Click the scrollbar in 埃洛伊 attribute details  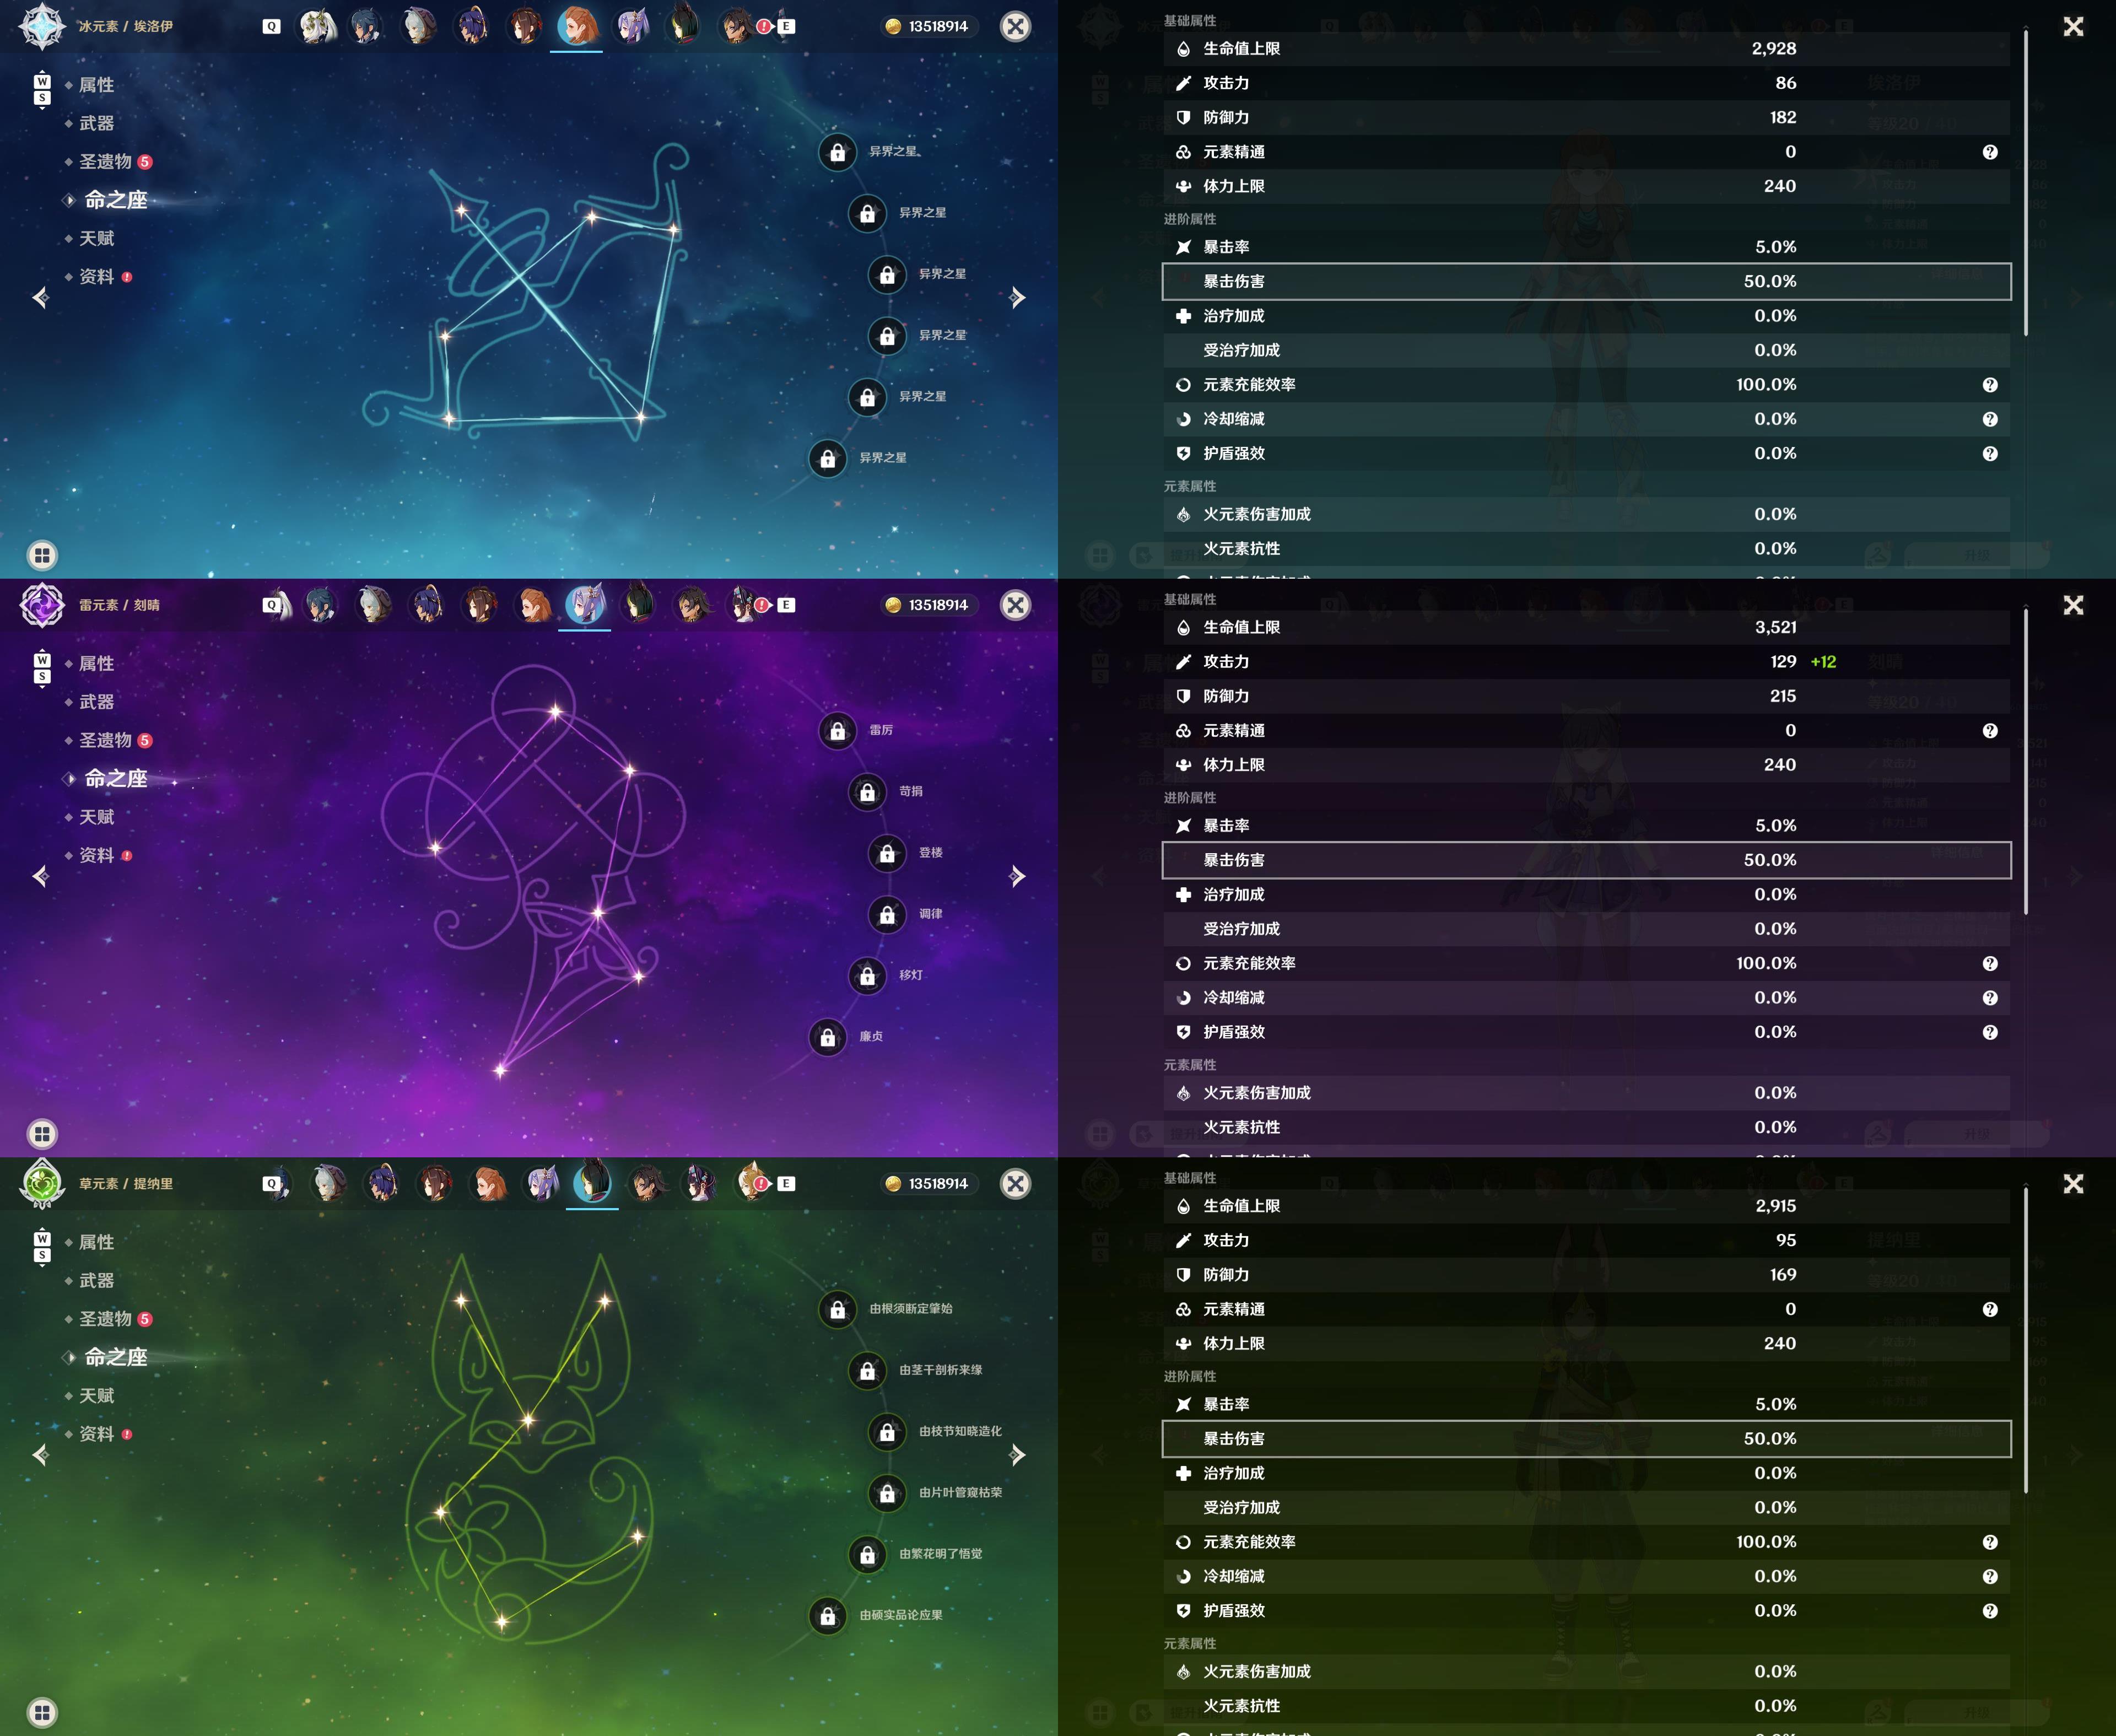(2026, 183)
